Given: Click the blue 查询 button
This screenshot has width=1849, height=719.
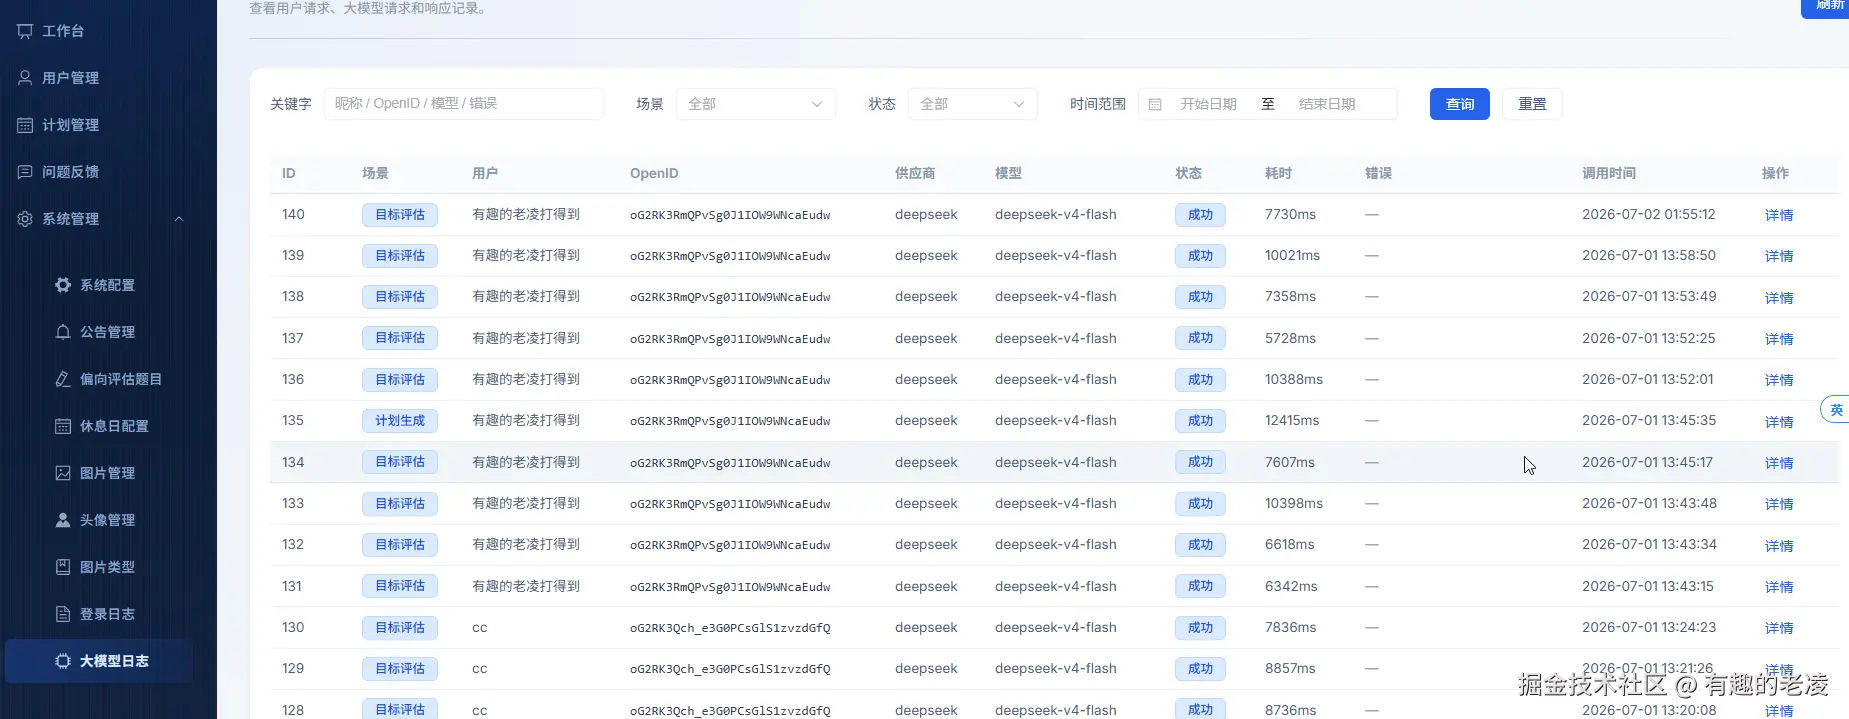Looking at the screenshot, I should pos(1460,104).
